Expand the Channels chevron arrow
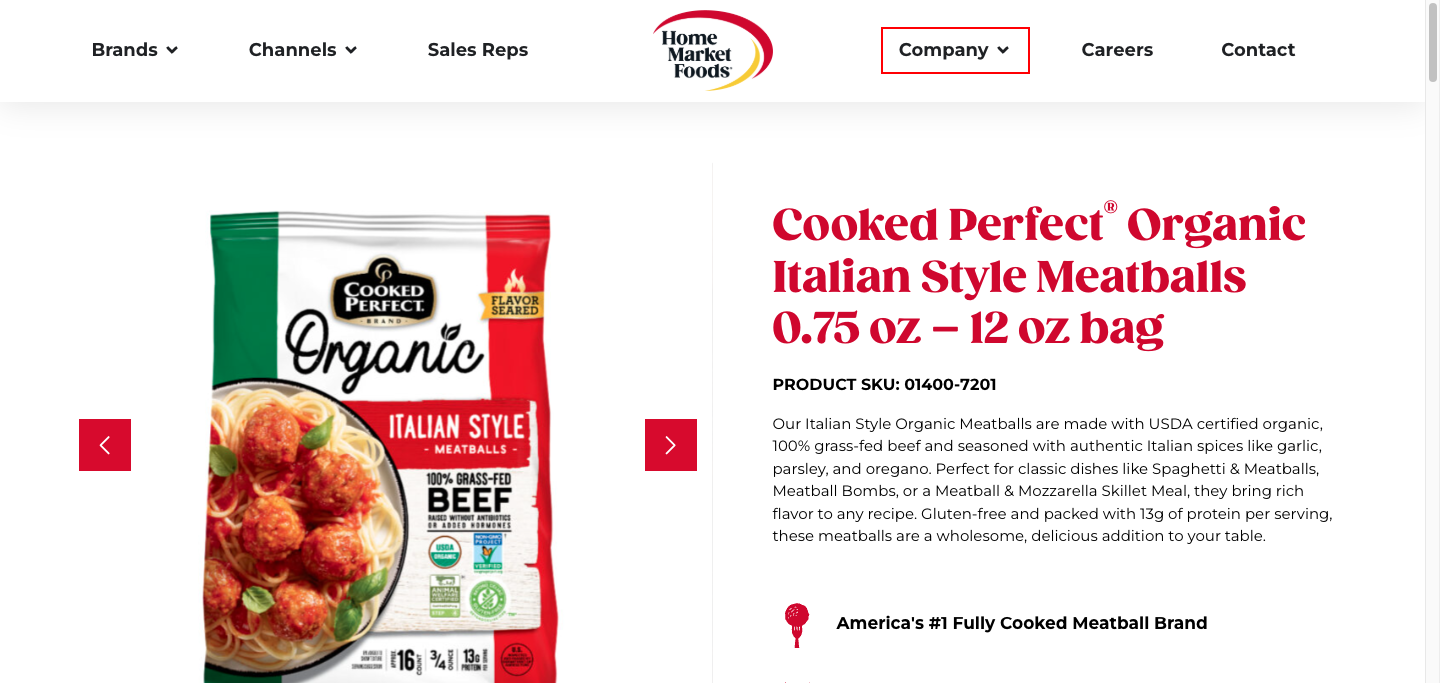Screen dimensions: 1440x683 pos(351,50)
